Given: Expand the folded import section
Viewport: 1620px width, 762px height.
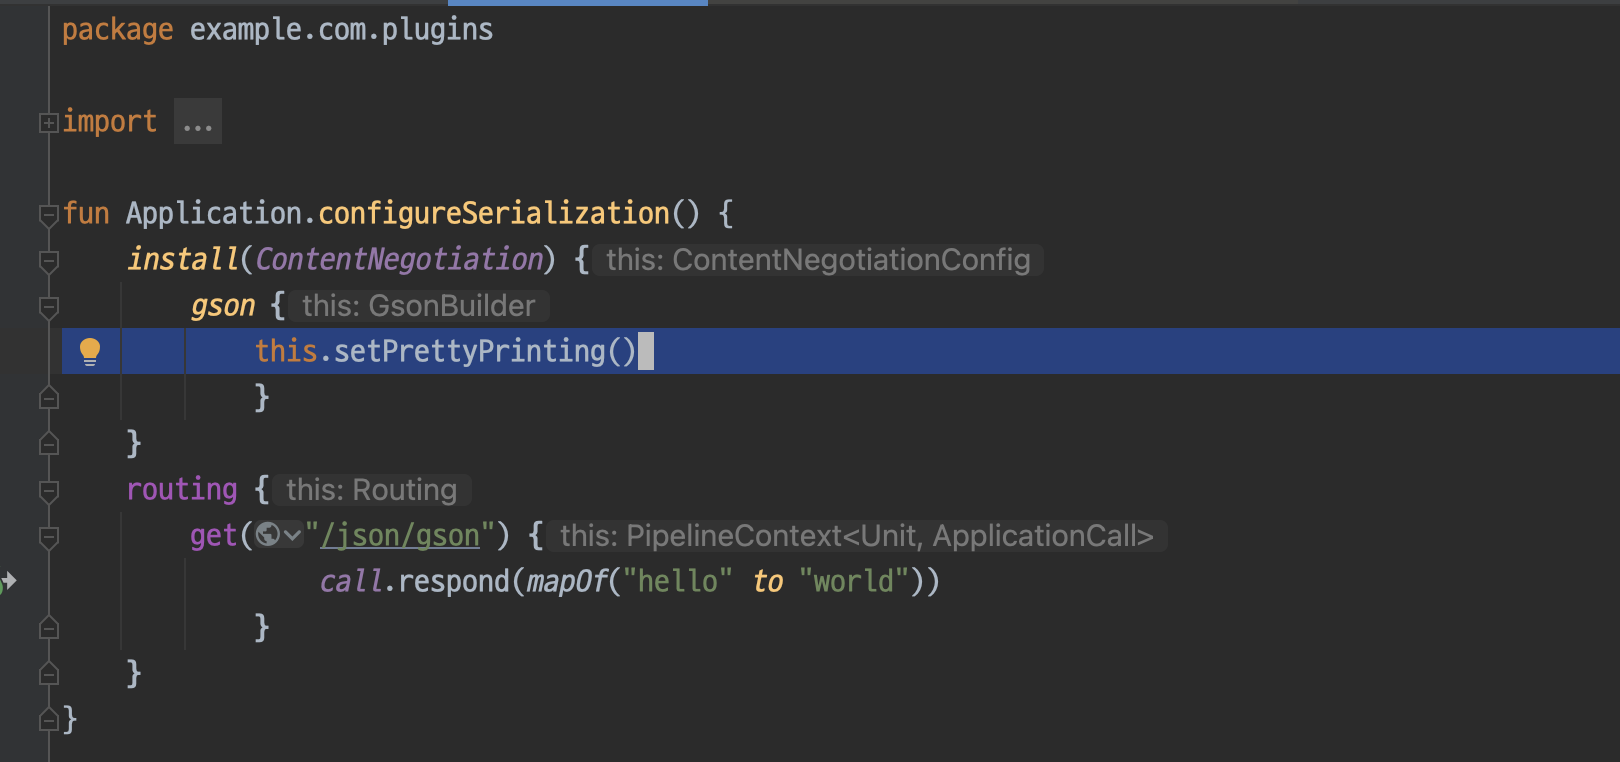Looking at the screenshot, I should pyautogui.click(x=48, y=123).
